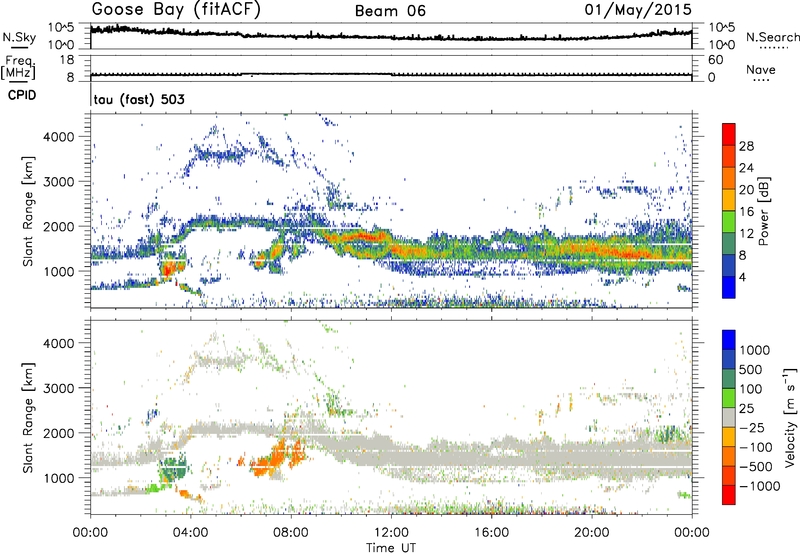Click the date '01/May/2015'
The width and height of the screenshot is (800, 554).
point(638,9)
